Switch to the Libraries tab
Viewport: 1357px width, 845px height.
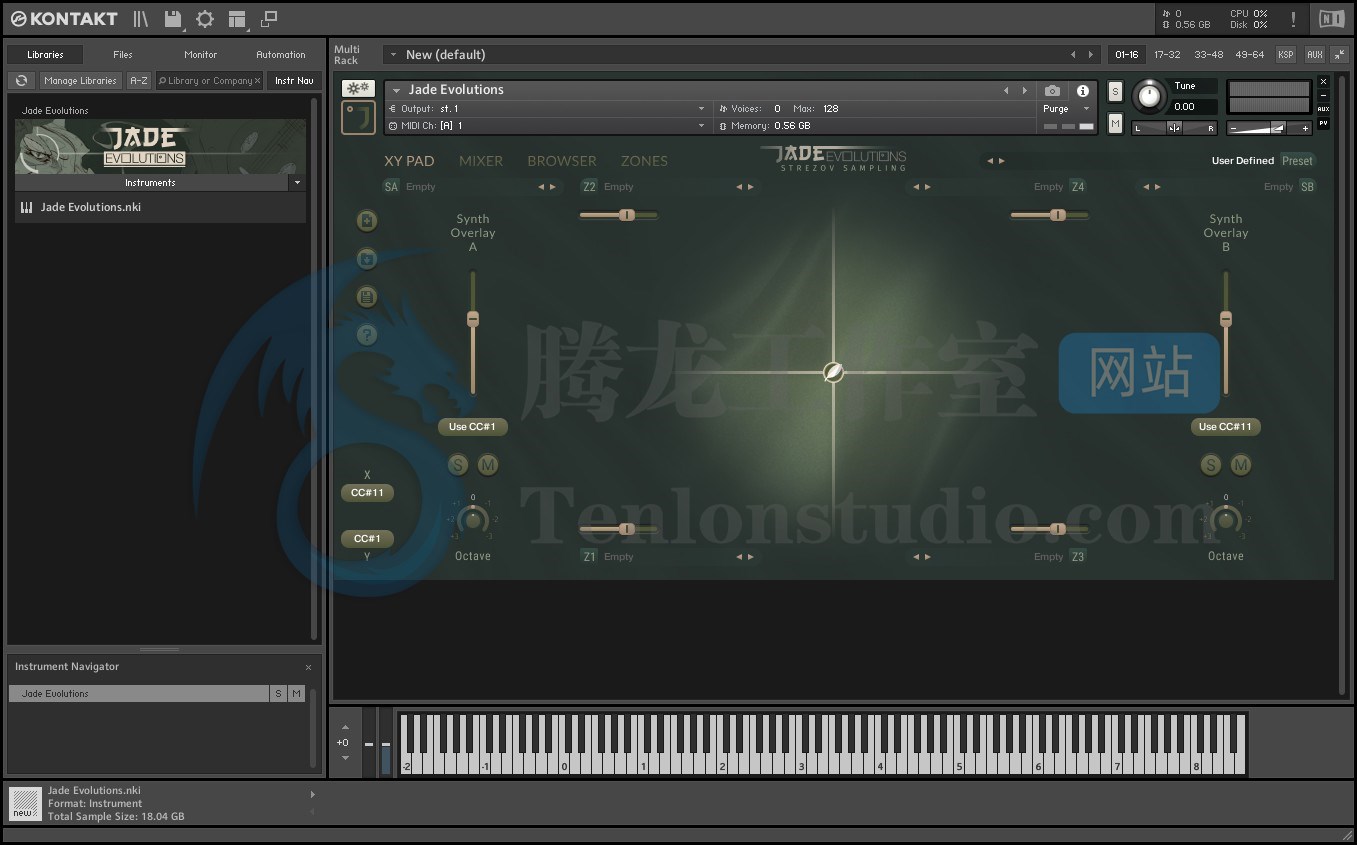pos(45,55)
